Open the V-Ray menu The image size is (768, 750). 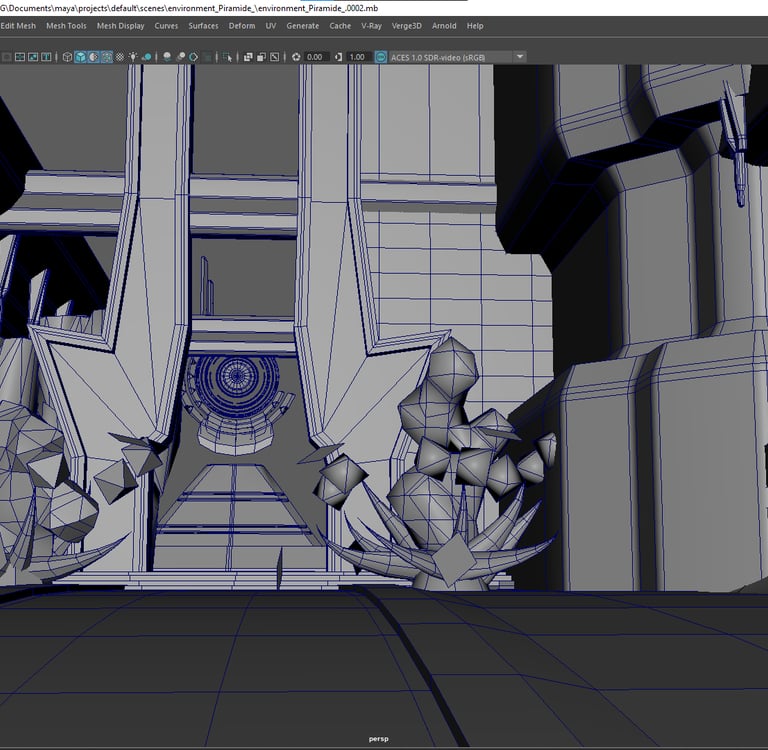pos(371,26)
